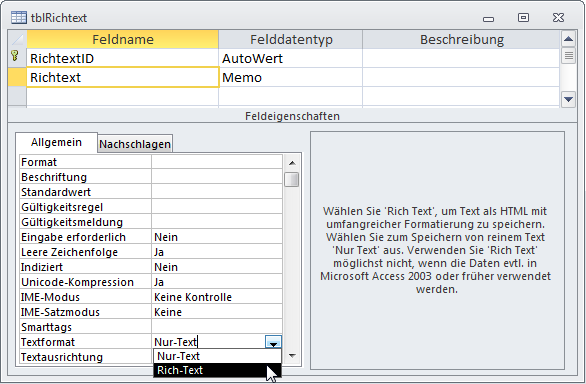The image size is (586, 384).
Task: Click the Textausrichtung property label
Action: point(62,357)
